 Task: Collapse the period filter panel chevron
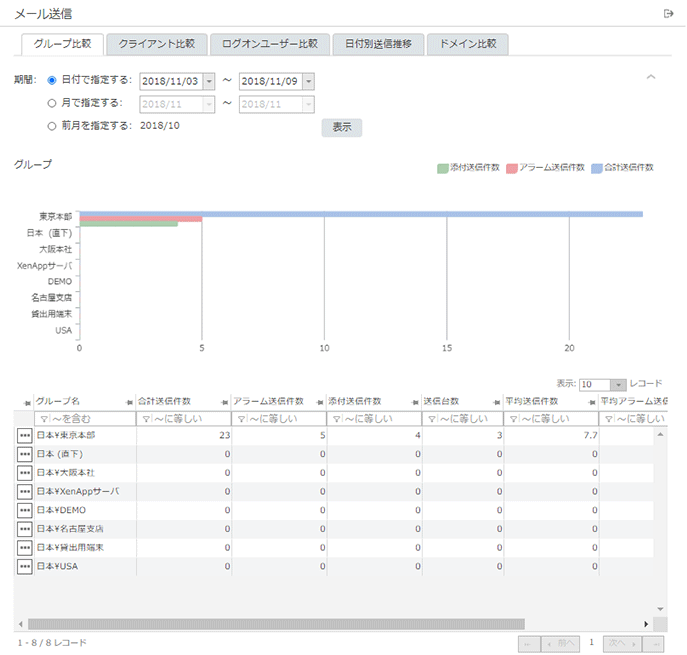651,77
